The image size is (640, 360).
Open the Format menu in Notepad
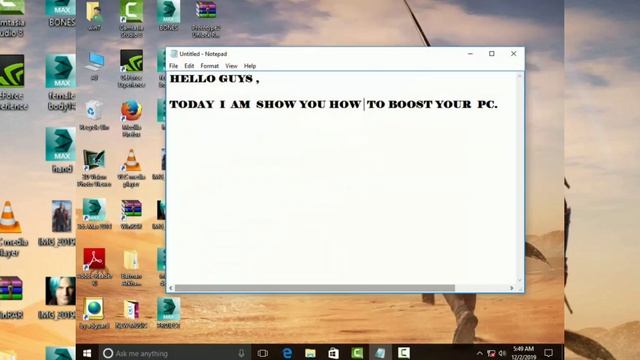click(x=209, y=66)
